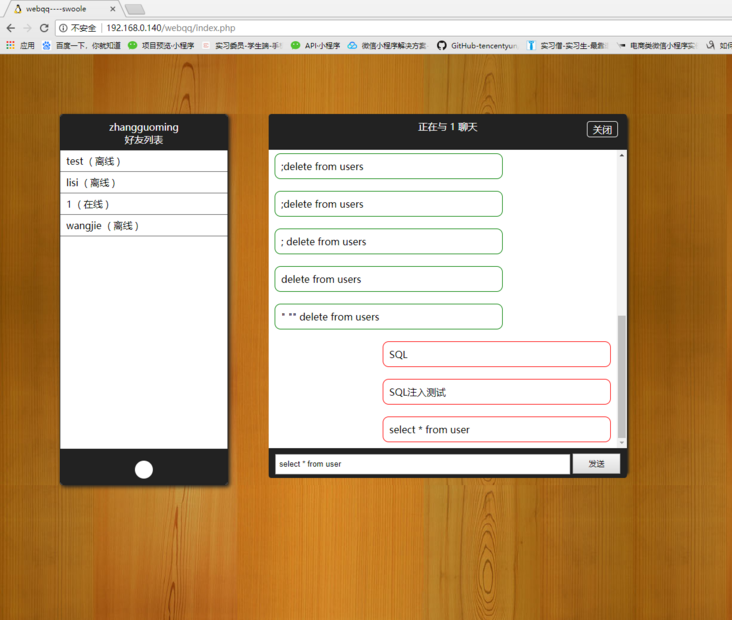
Task: Click the sent message 'SQL注入测试'
Action: (x=496, y=392)
